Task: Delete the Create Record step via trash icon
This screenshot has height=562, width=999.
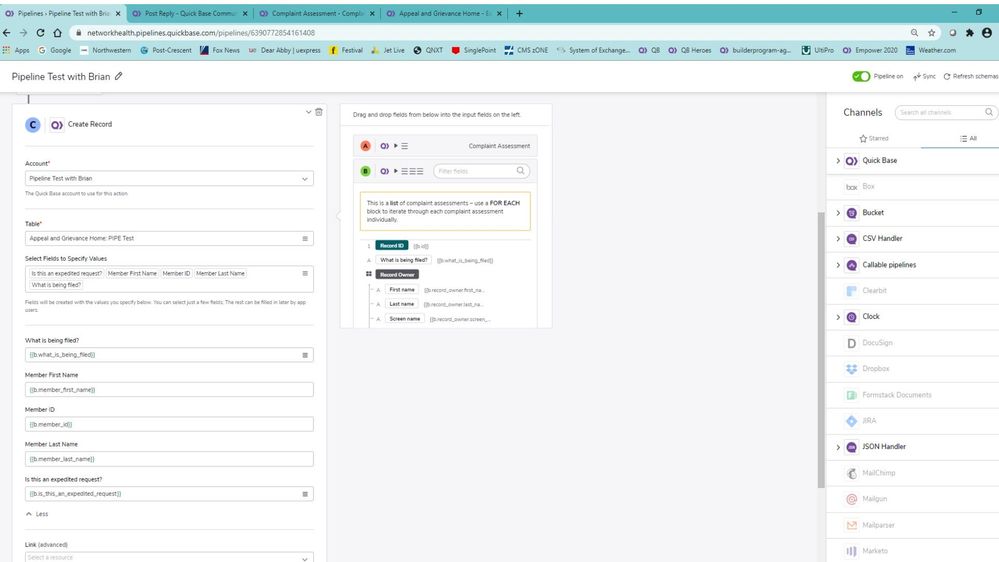Action: 319,112
